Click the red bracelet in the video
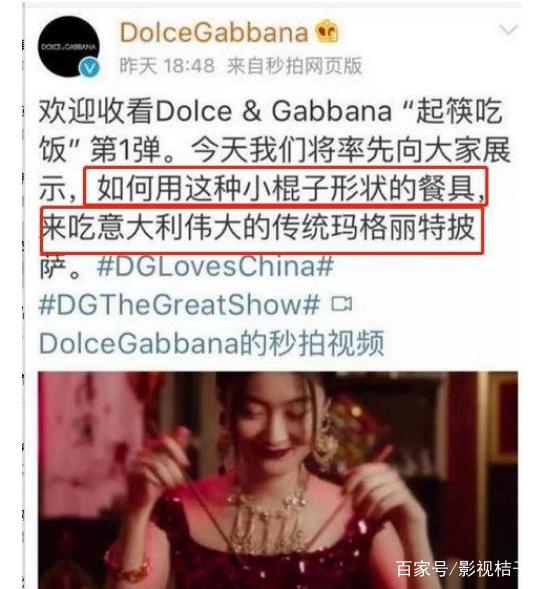 pyautogui.click(x=128, y=563)
